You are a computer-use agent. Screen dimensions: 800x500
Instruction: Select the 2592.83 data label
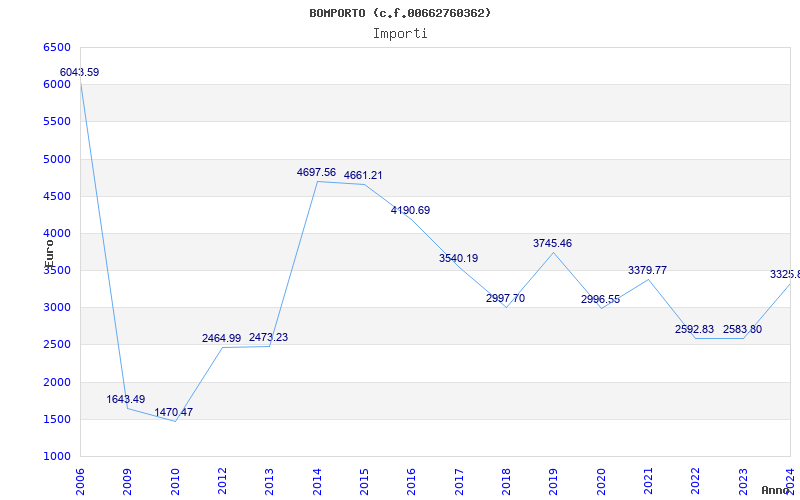click(694, 329)
